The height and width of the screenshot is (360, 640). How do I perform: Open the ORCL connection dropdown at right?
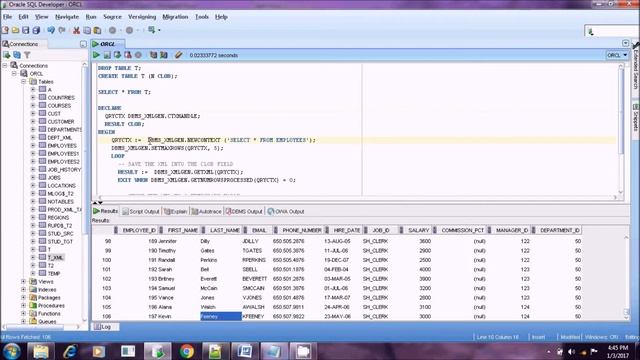[617, 55]
